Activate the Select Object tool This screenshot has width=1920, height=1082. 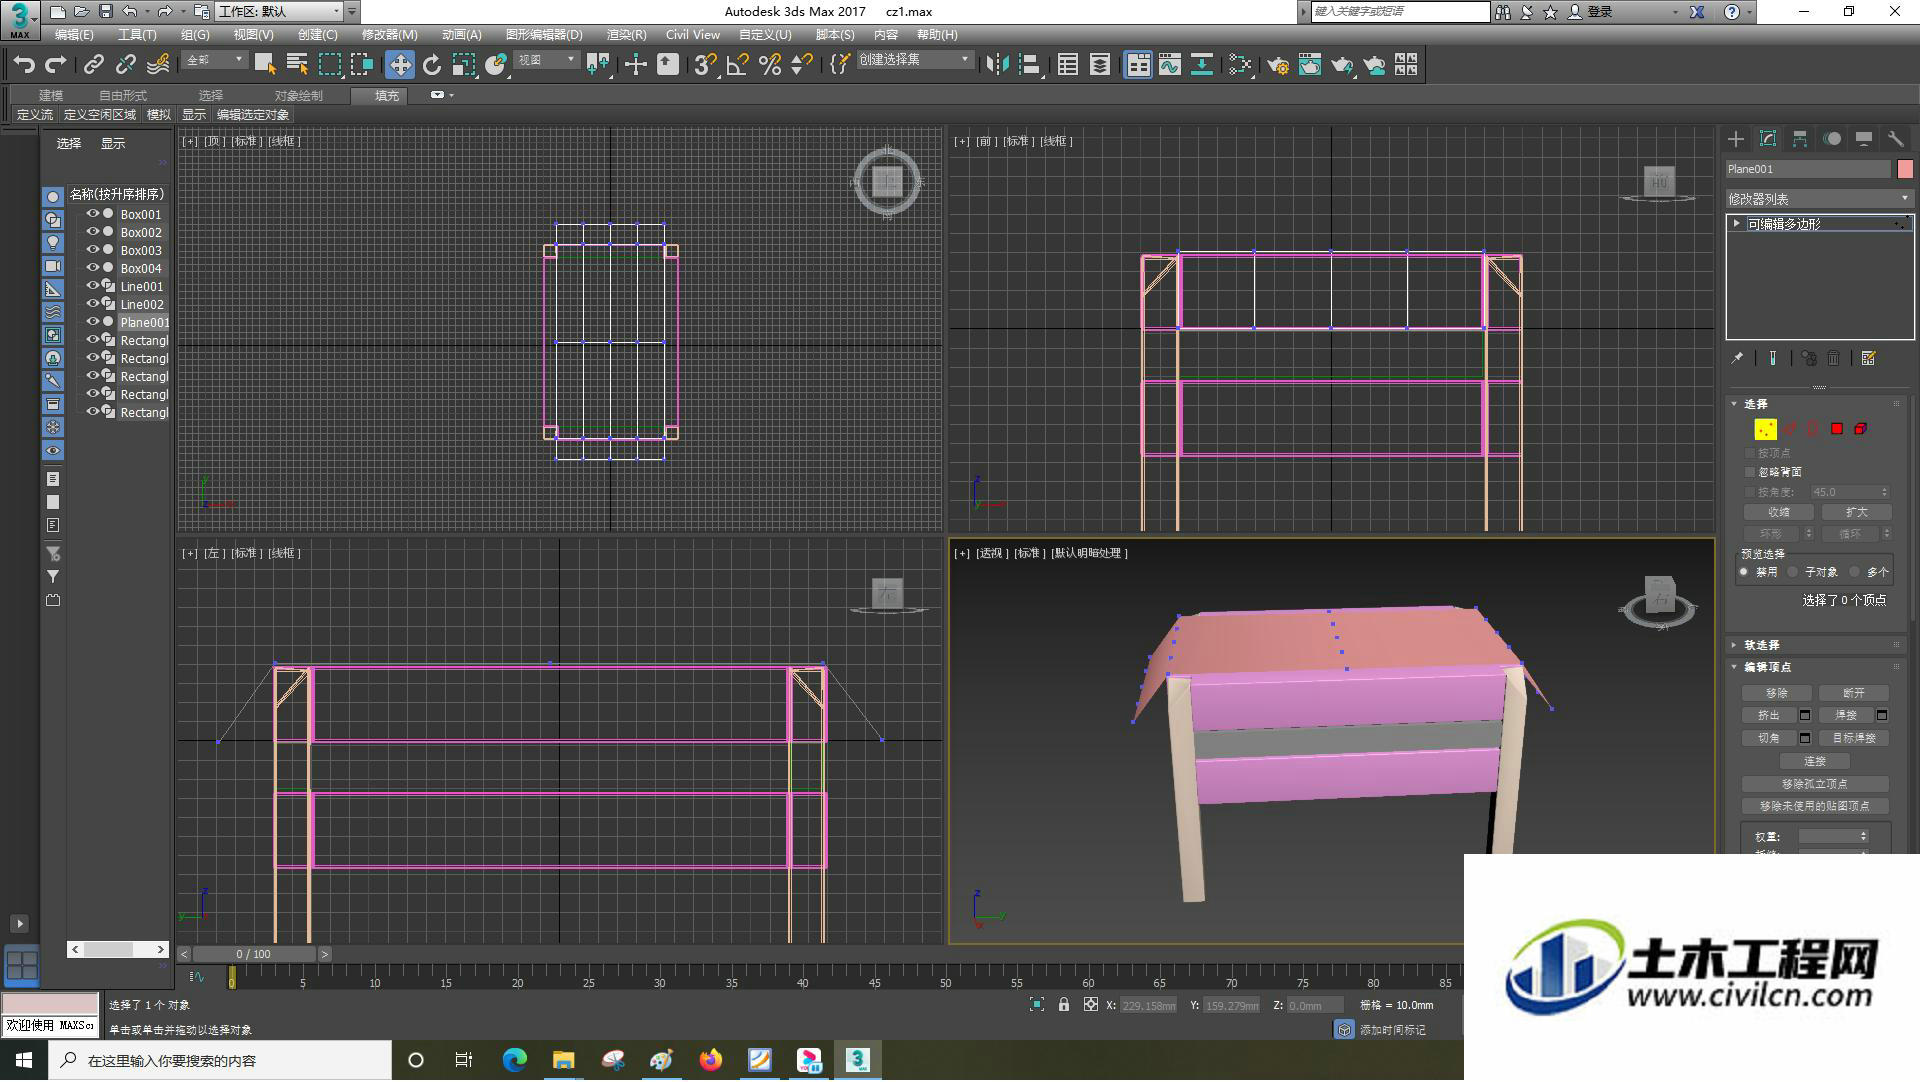265,65
